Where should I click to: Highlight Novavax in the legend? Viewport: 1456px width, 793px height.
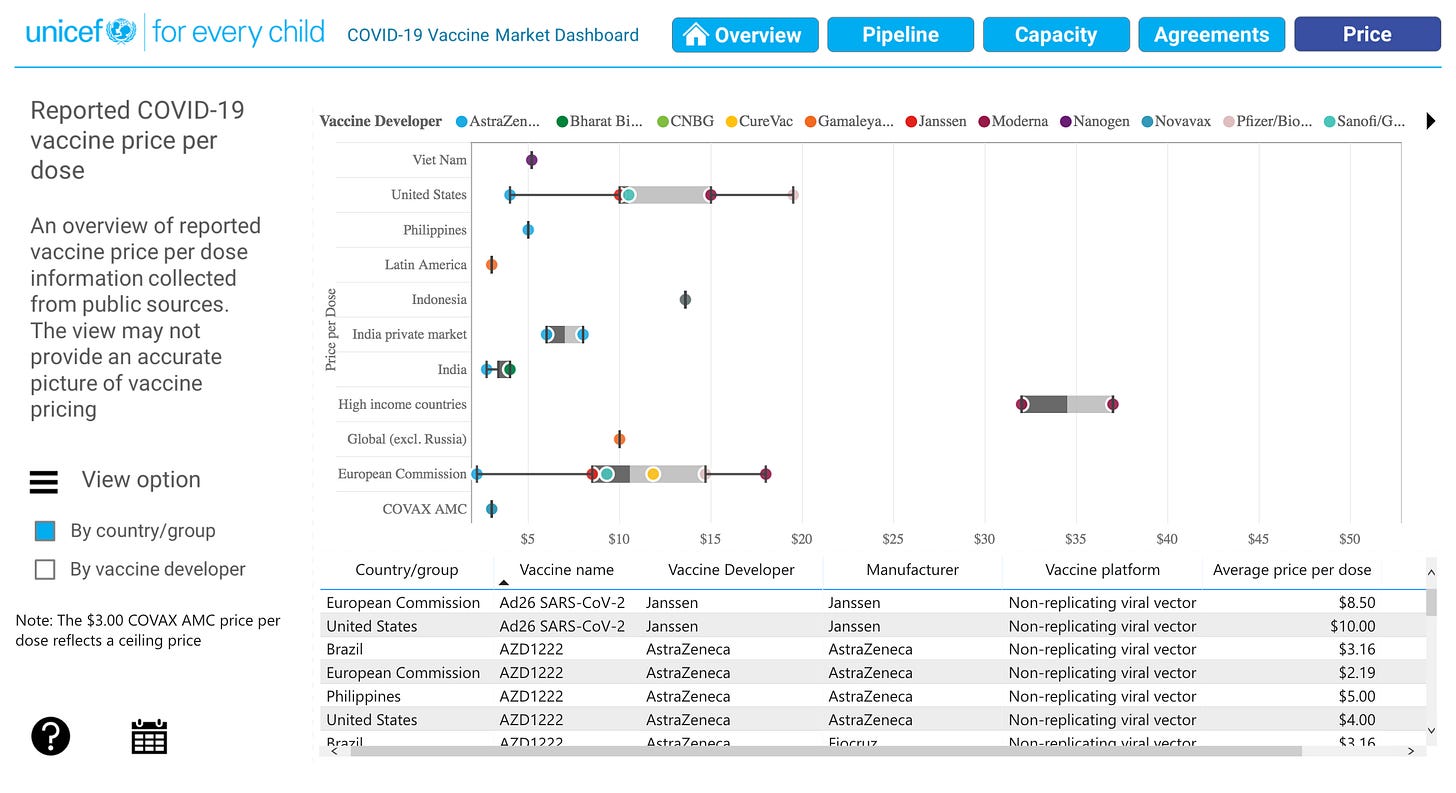pos(1175,121)
